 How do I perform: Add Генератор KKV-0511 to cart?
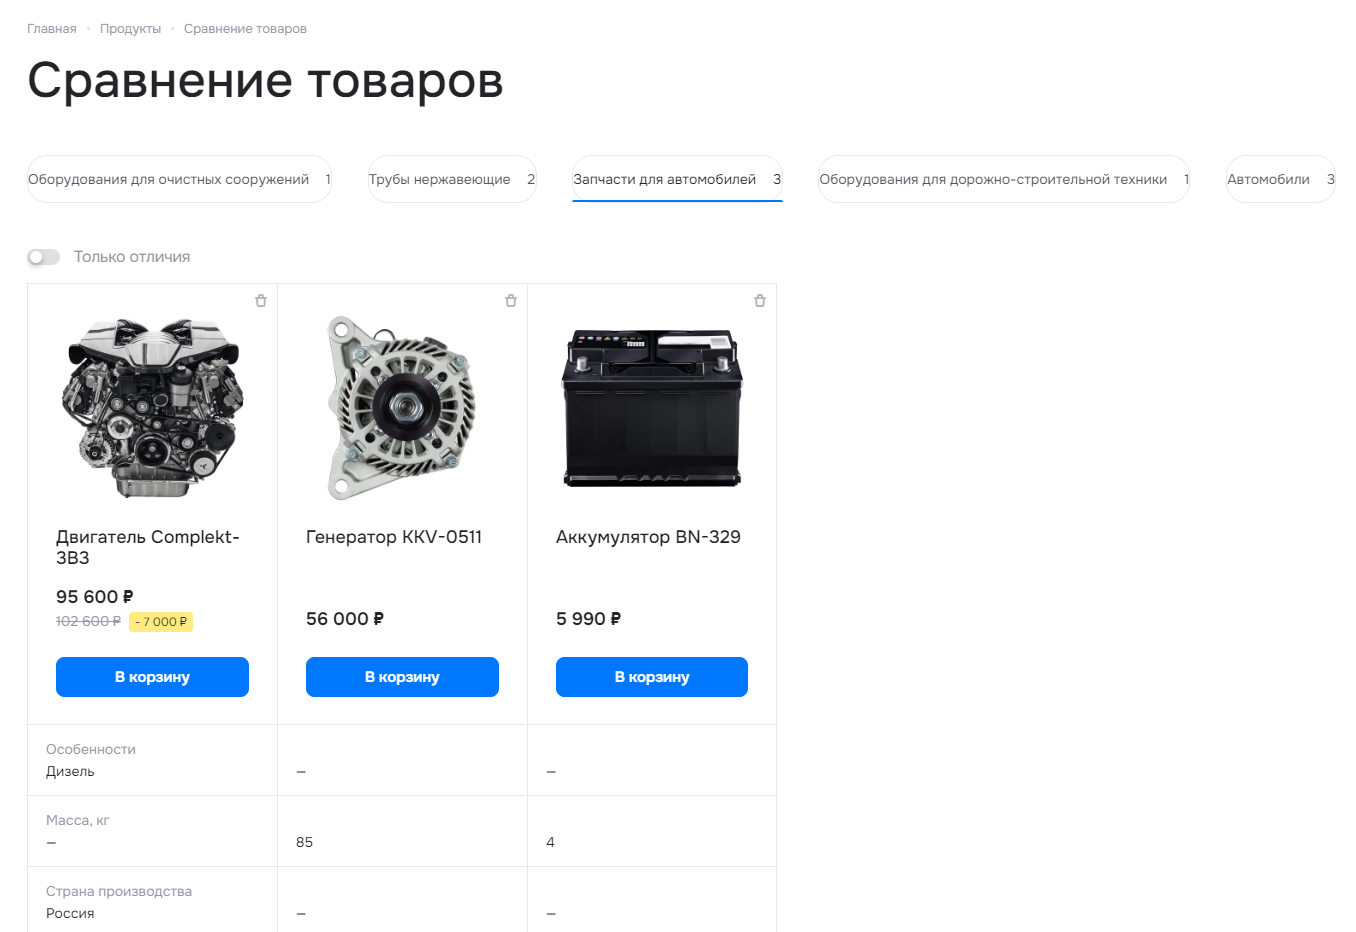(x=402, y=677)
